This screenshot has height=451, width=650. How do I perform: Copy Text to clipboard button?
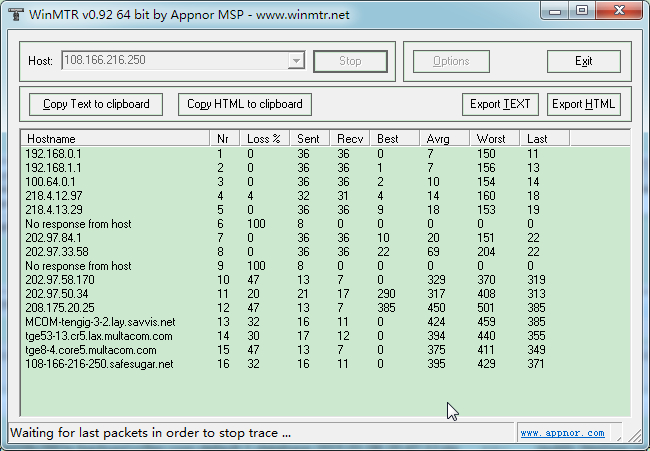(96, 104)
